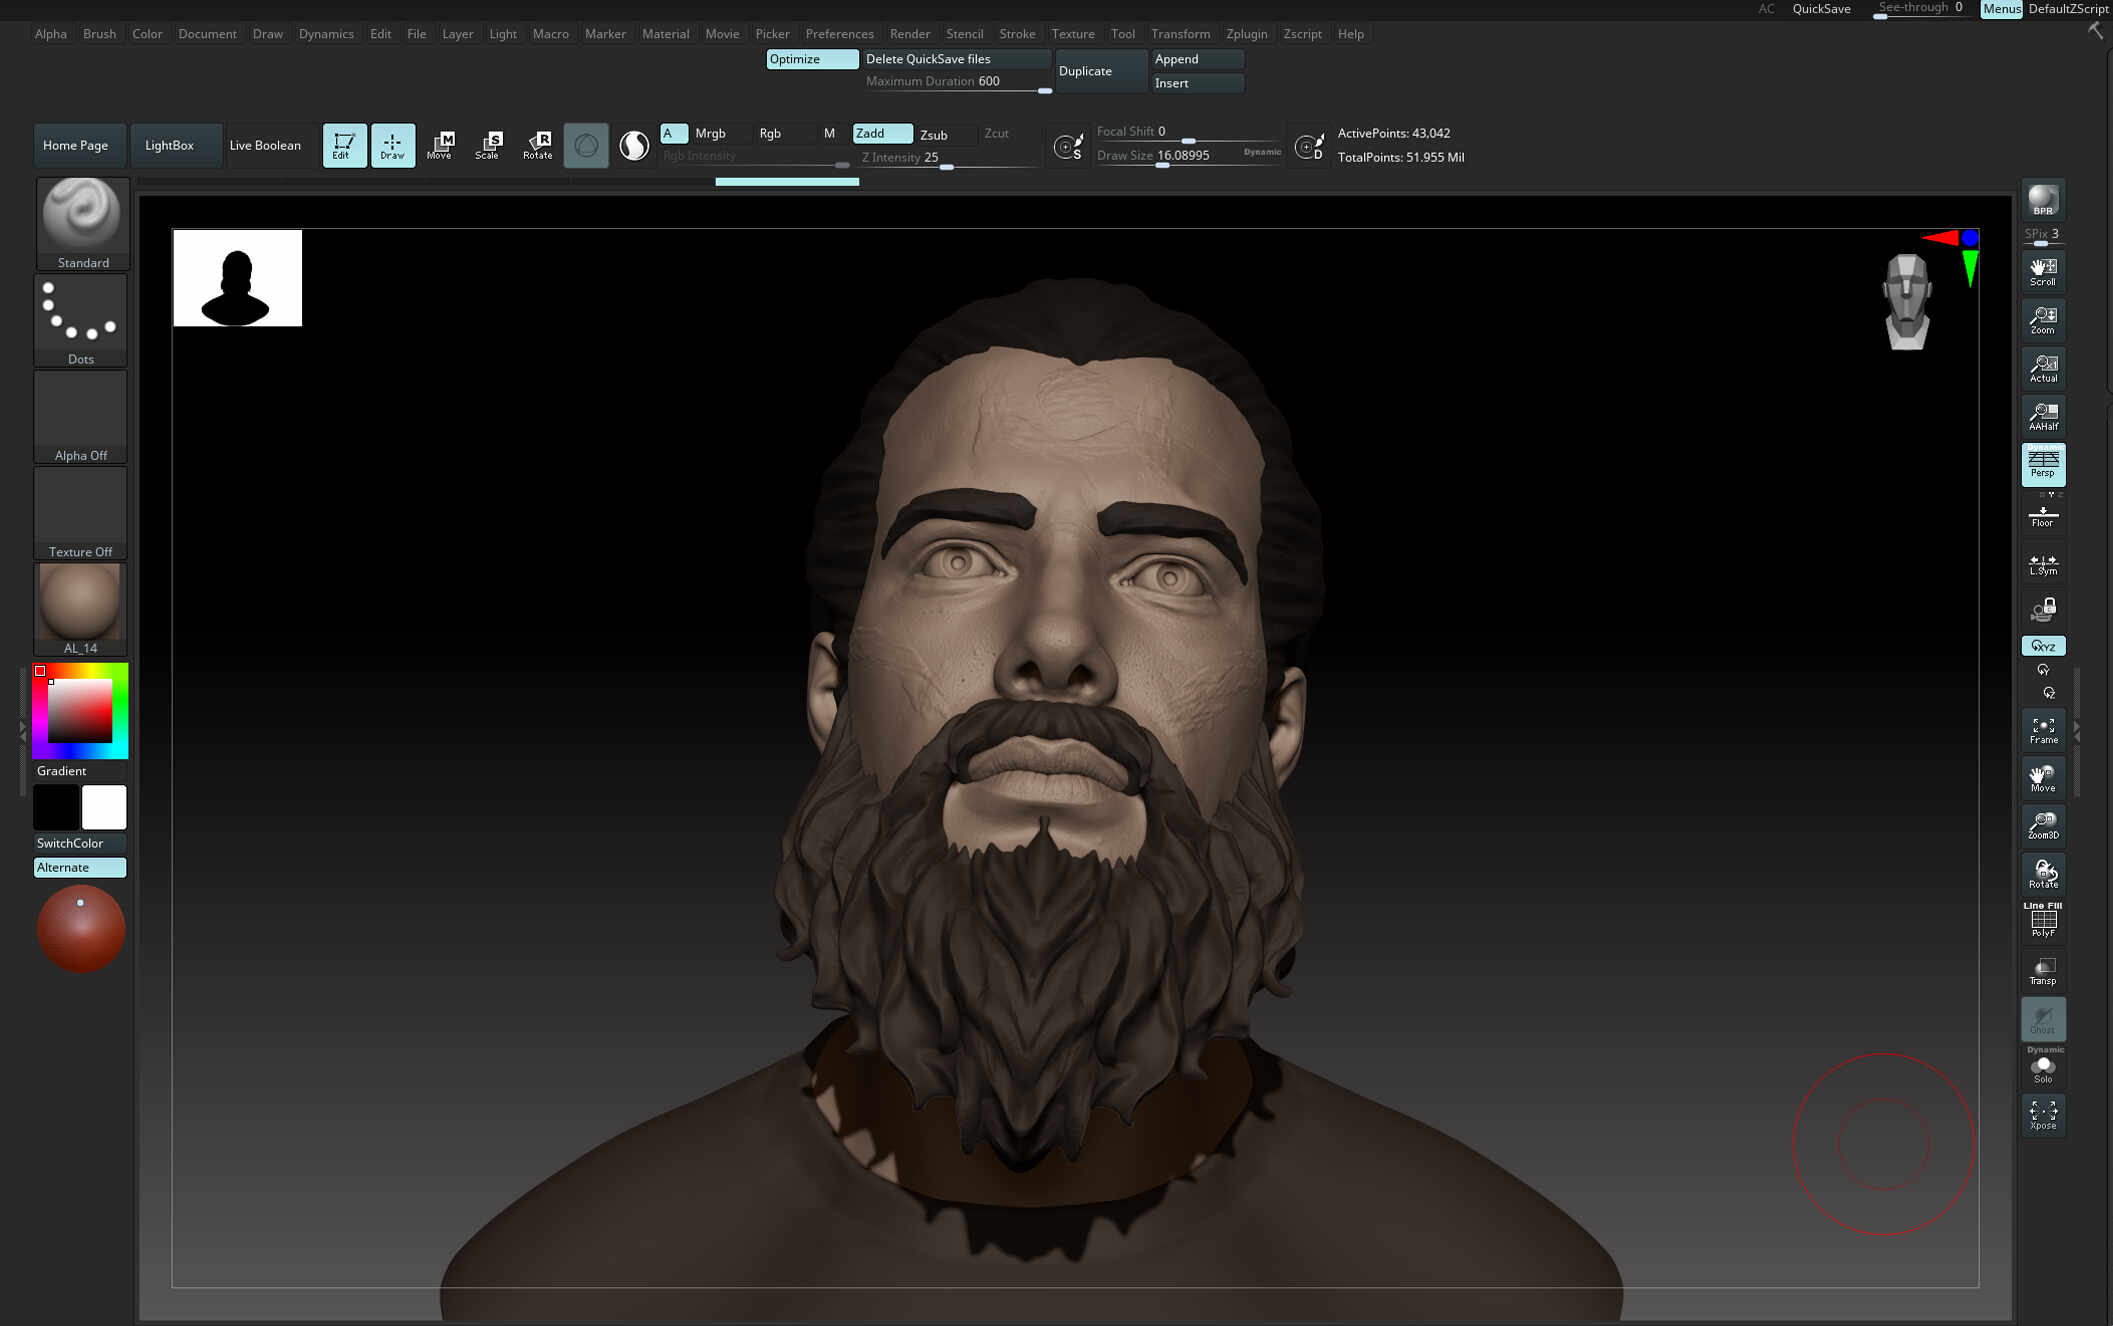Enable Transp transparency mode
Screen dimensions: 2113x1326
coord(2043,971)
